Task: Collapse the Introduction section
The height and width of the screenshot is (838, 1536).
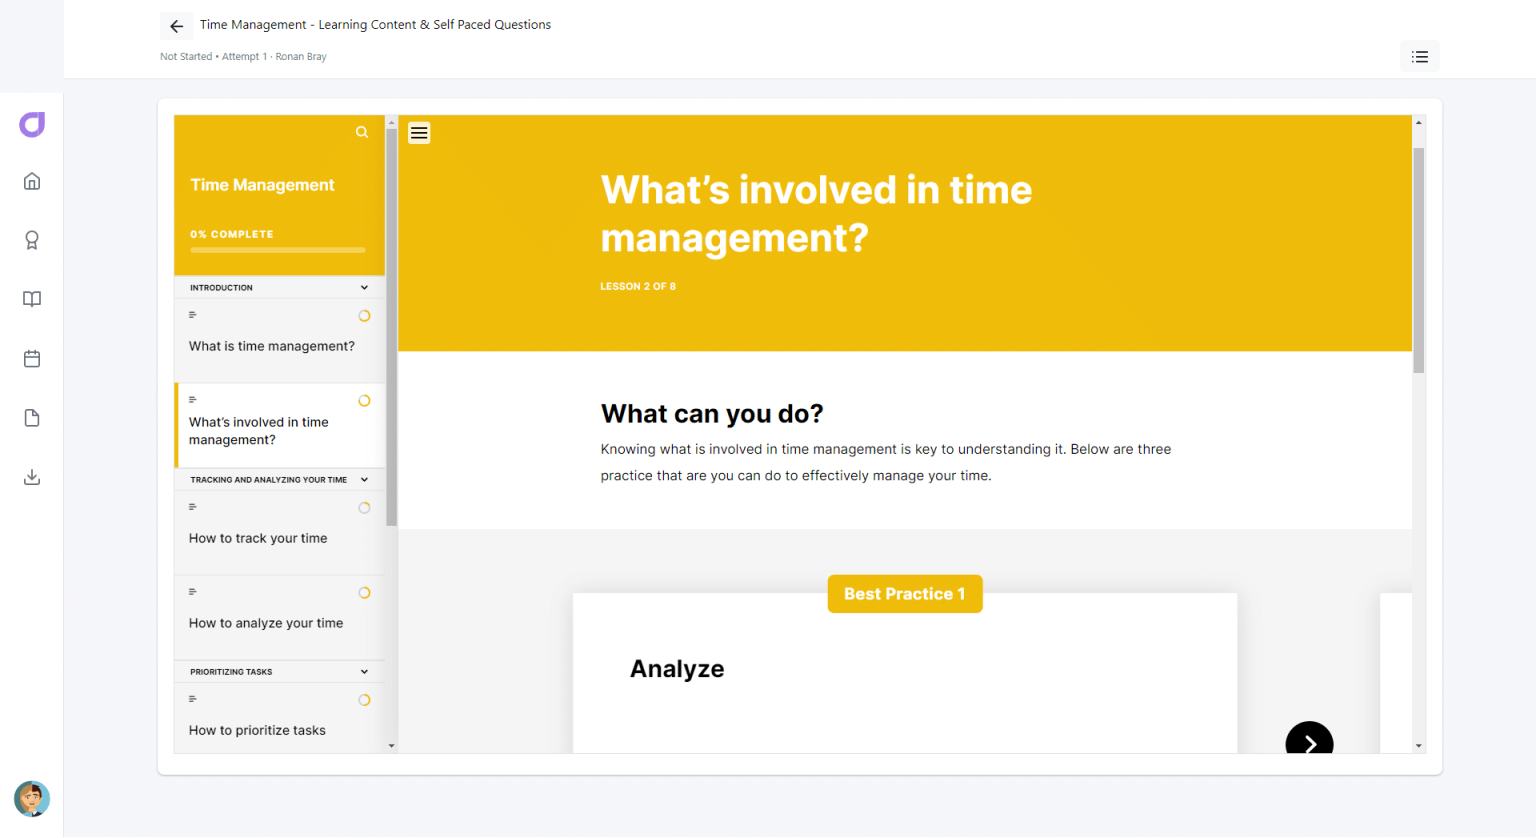Action: tap(364, 288)
